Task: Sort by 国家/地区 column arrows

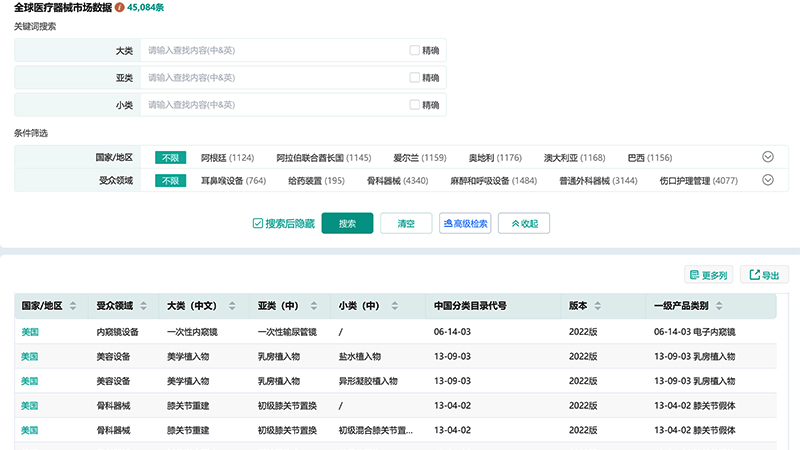Action: coord(73,306)
